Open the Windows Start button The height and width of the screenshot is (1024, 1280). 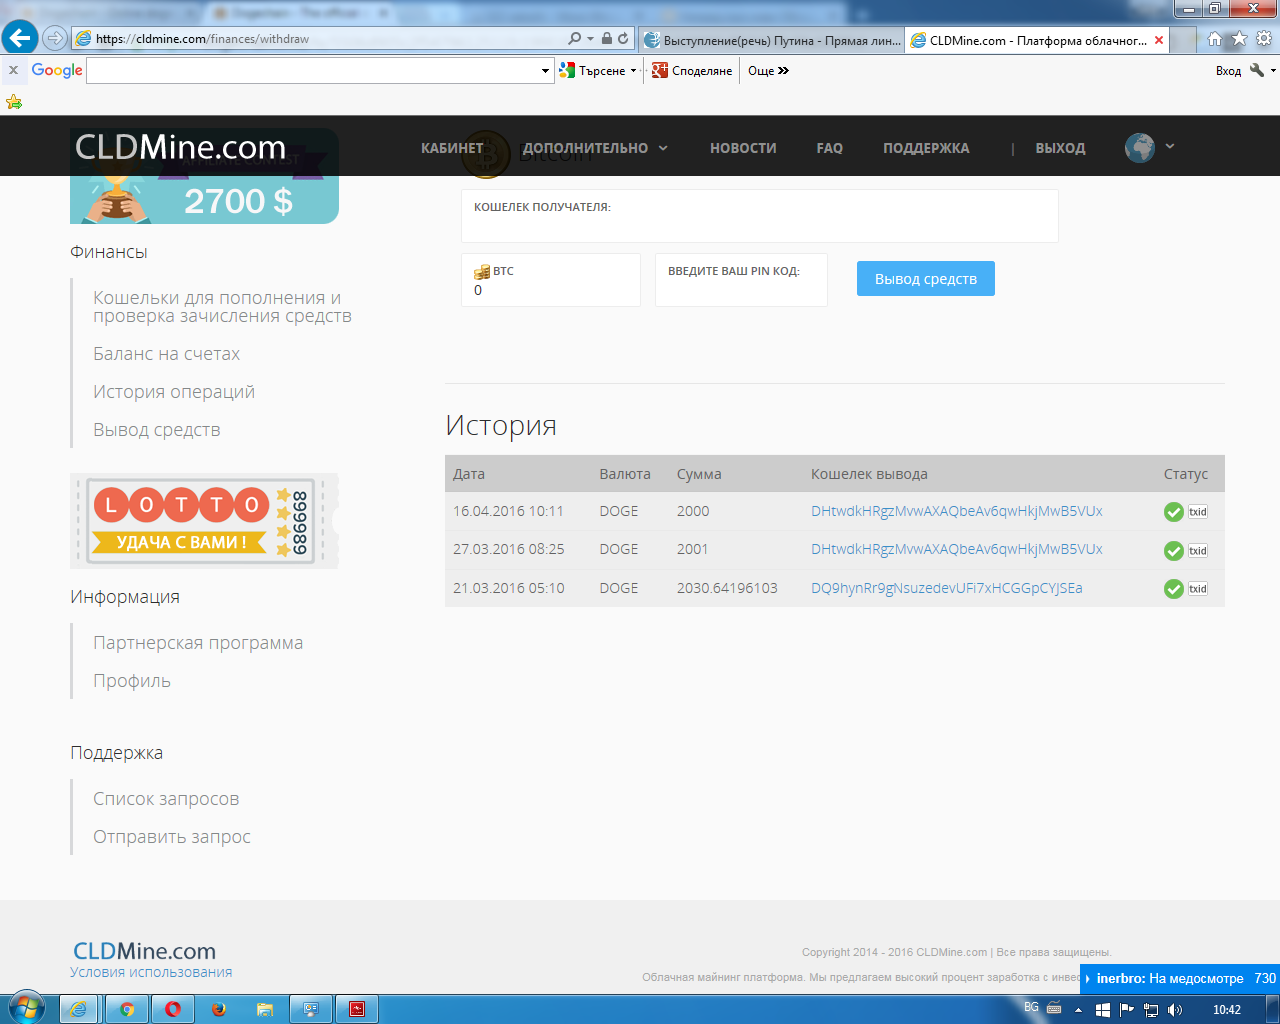(x=25, y=1008)
